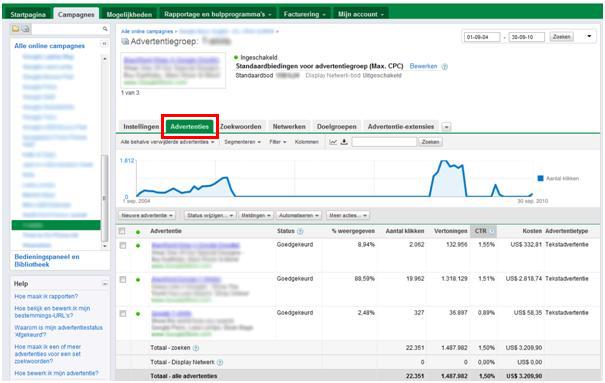This screenshot has height=383, width=605.
Task: Click status dot of ad with 327 clicks
Action: pyautogui.click(x=138, y=314)
